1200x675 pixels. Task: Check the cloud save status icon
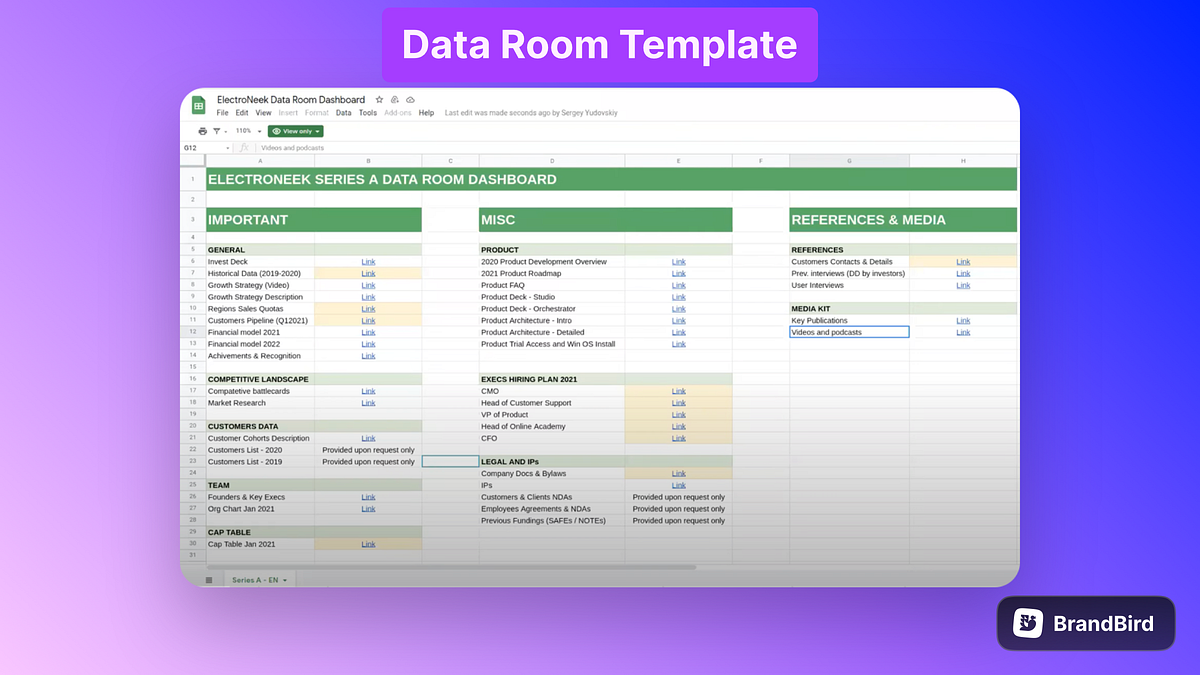(x=410, y=100)
